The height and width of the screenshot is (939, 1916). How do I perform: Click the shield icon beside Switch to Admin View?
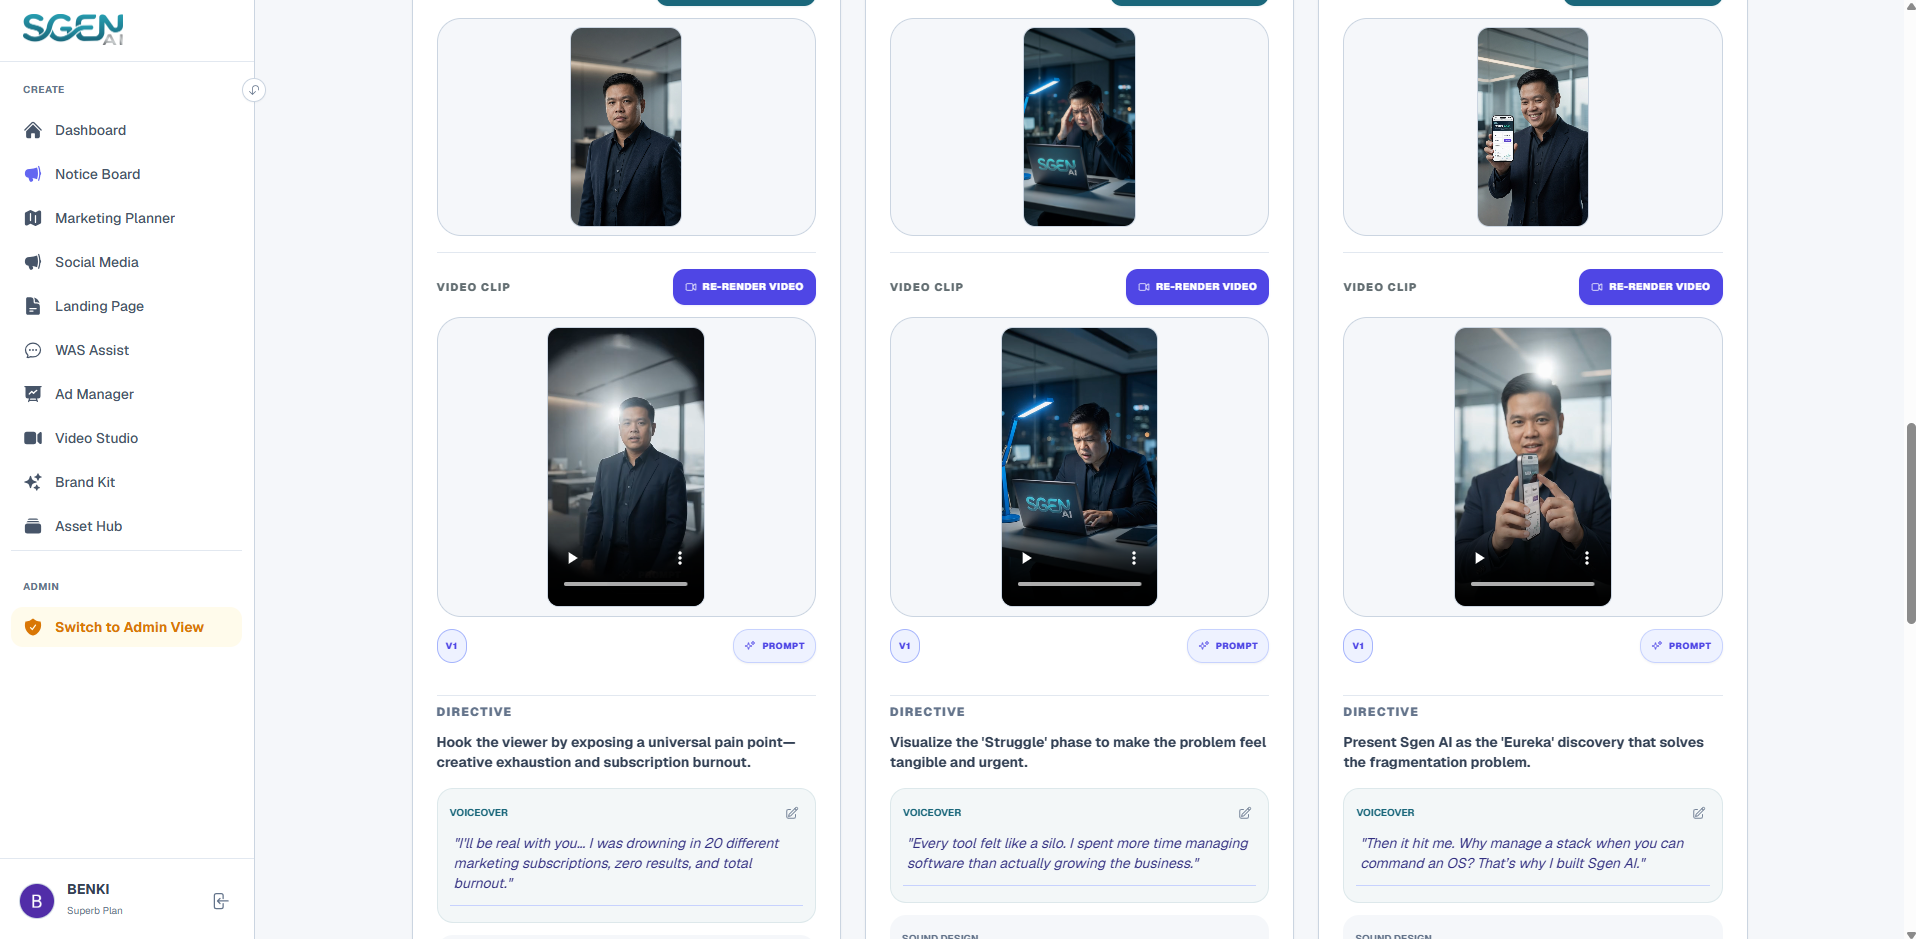click(x=33, y=627)
